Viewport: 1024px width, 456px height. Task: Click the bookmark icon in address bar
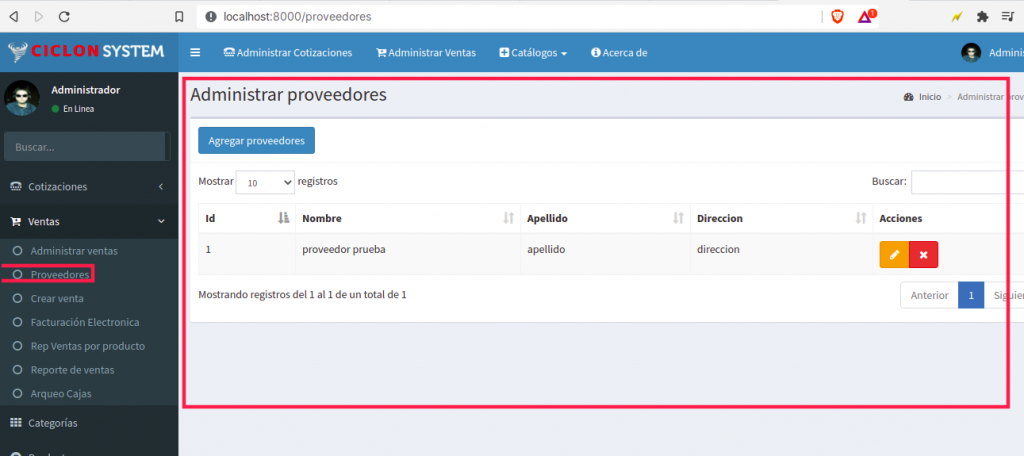(x=179, y=16)
